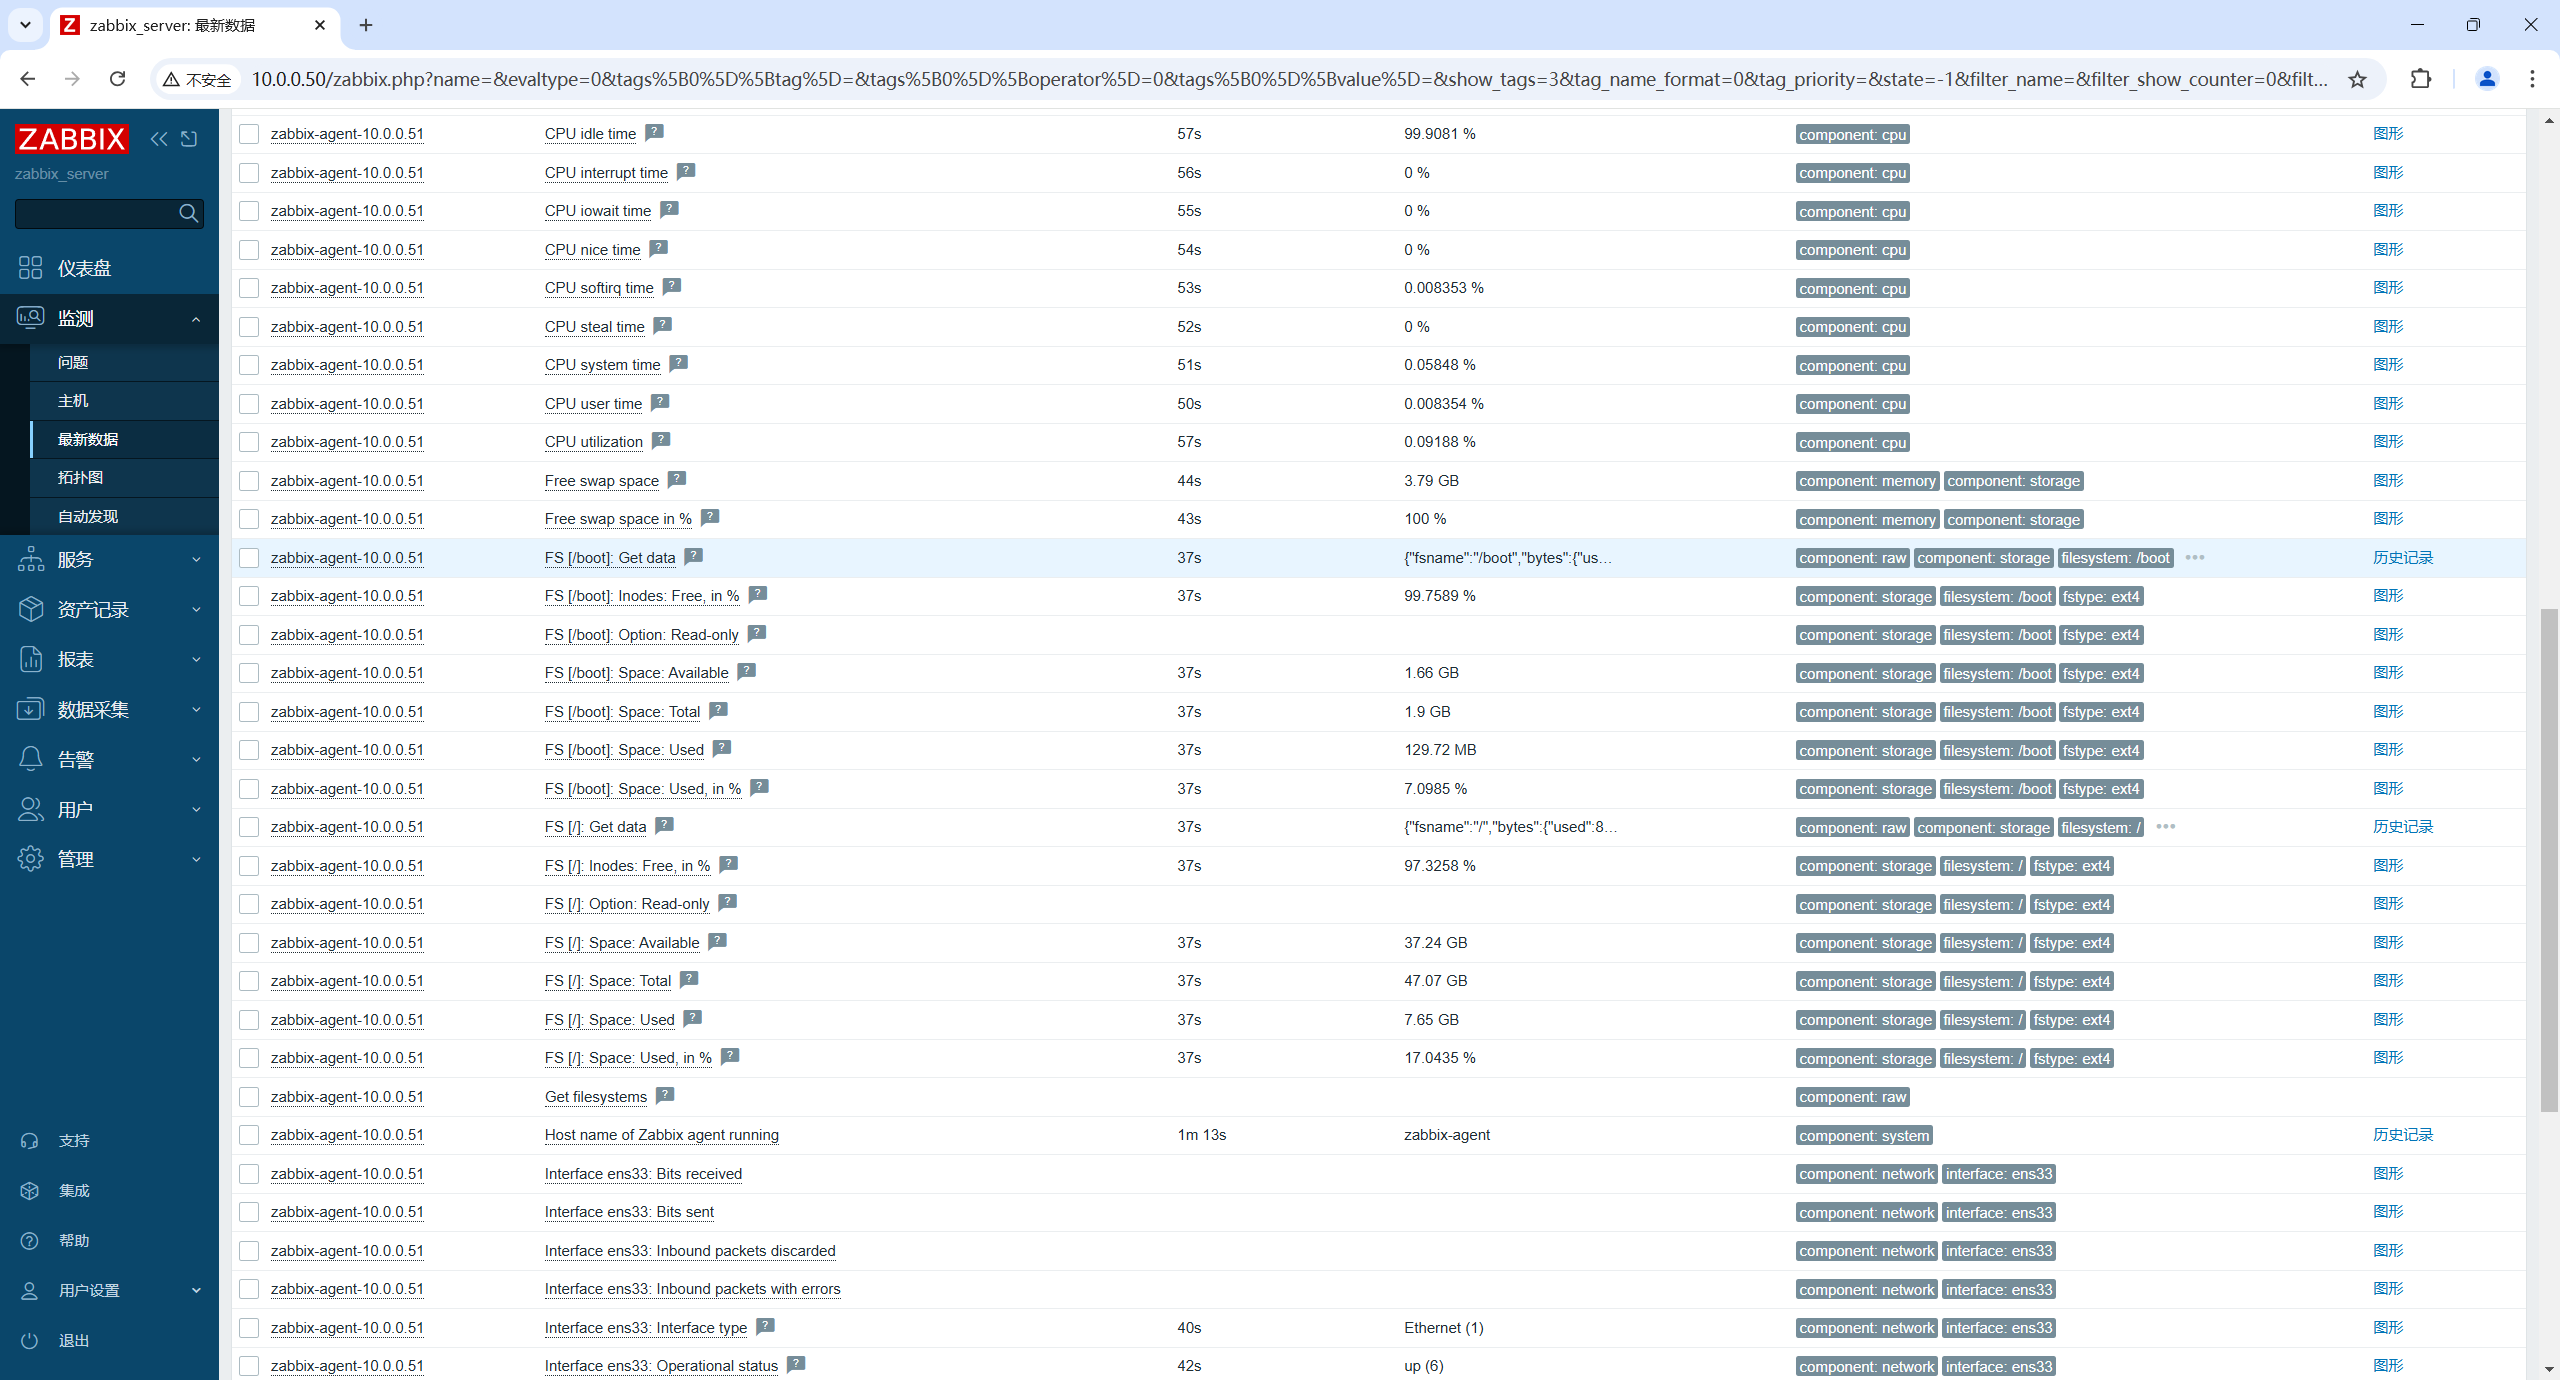Click the page vertical scrollbar thumb

coord(2548,860)
